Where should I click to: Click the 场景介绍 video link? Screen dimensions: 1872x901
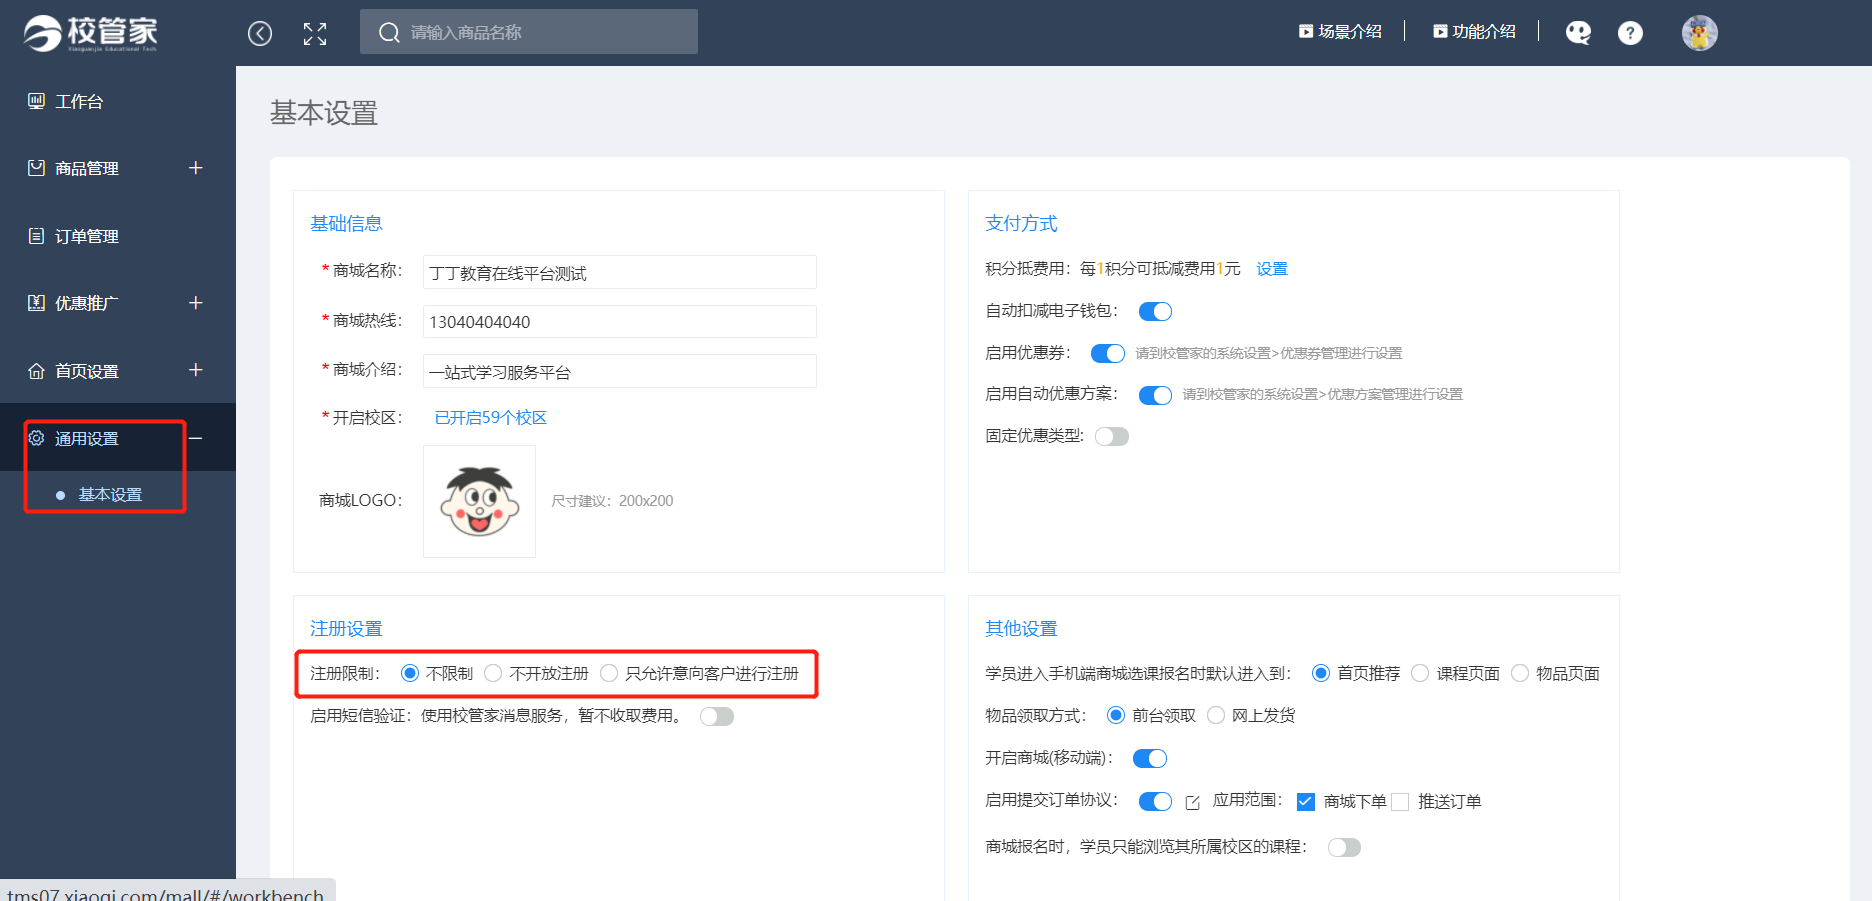pyautogui.click(x=1340, y=32)
